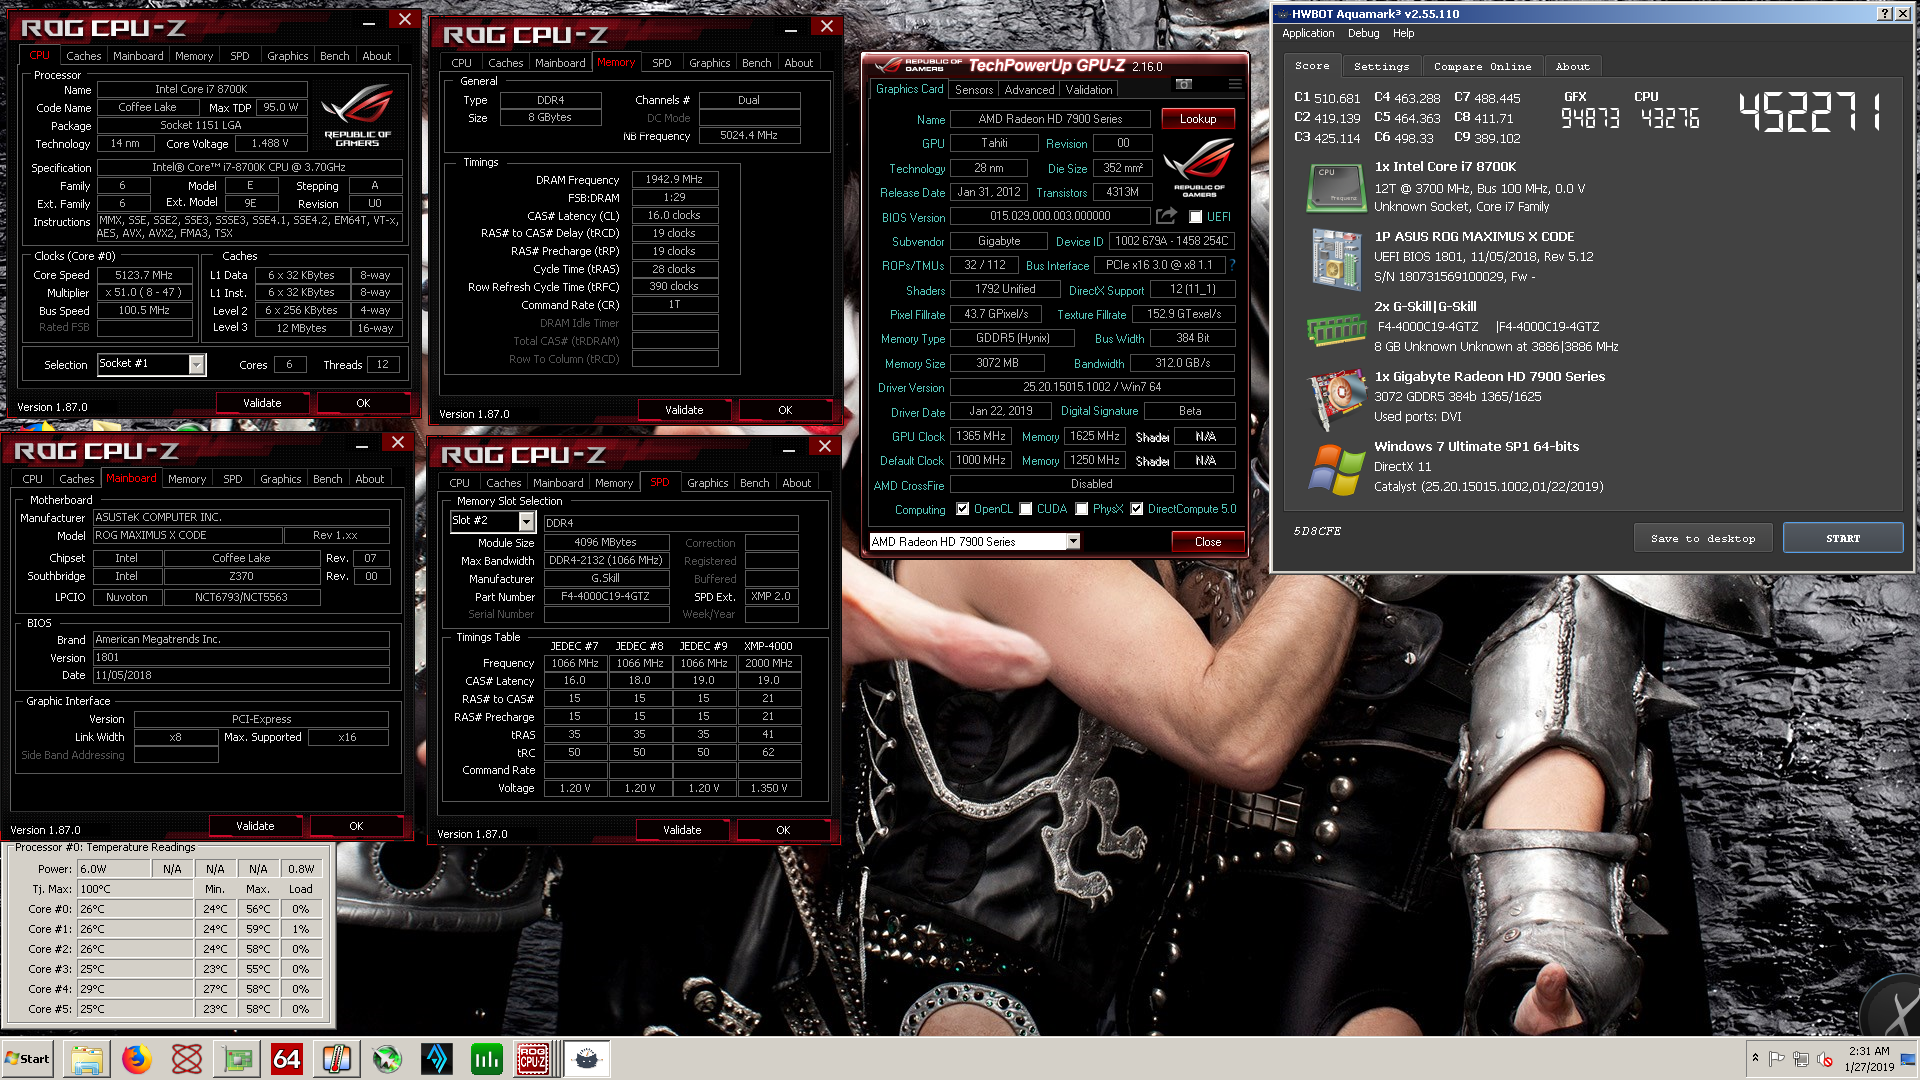Click the Windows Start button
This screenshot has width=1920, height=1080.
pos(28,1058)
